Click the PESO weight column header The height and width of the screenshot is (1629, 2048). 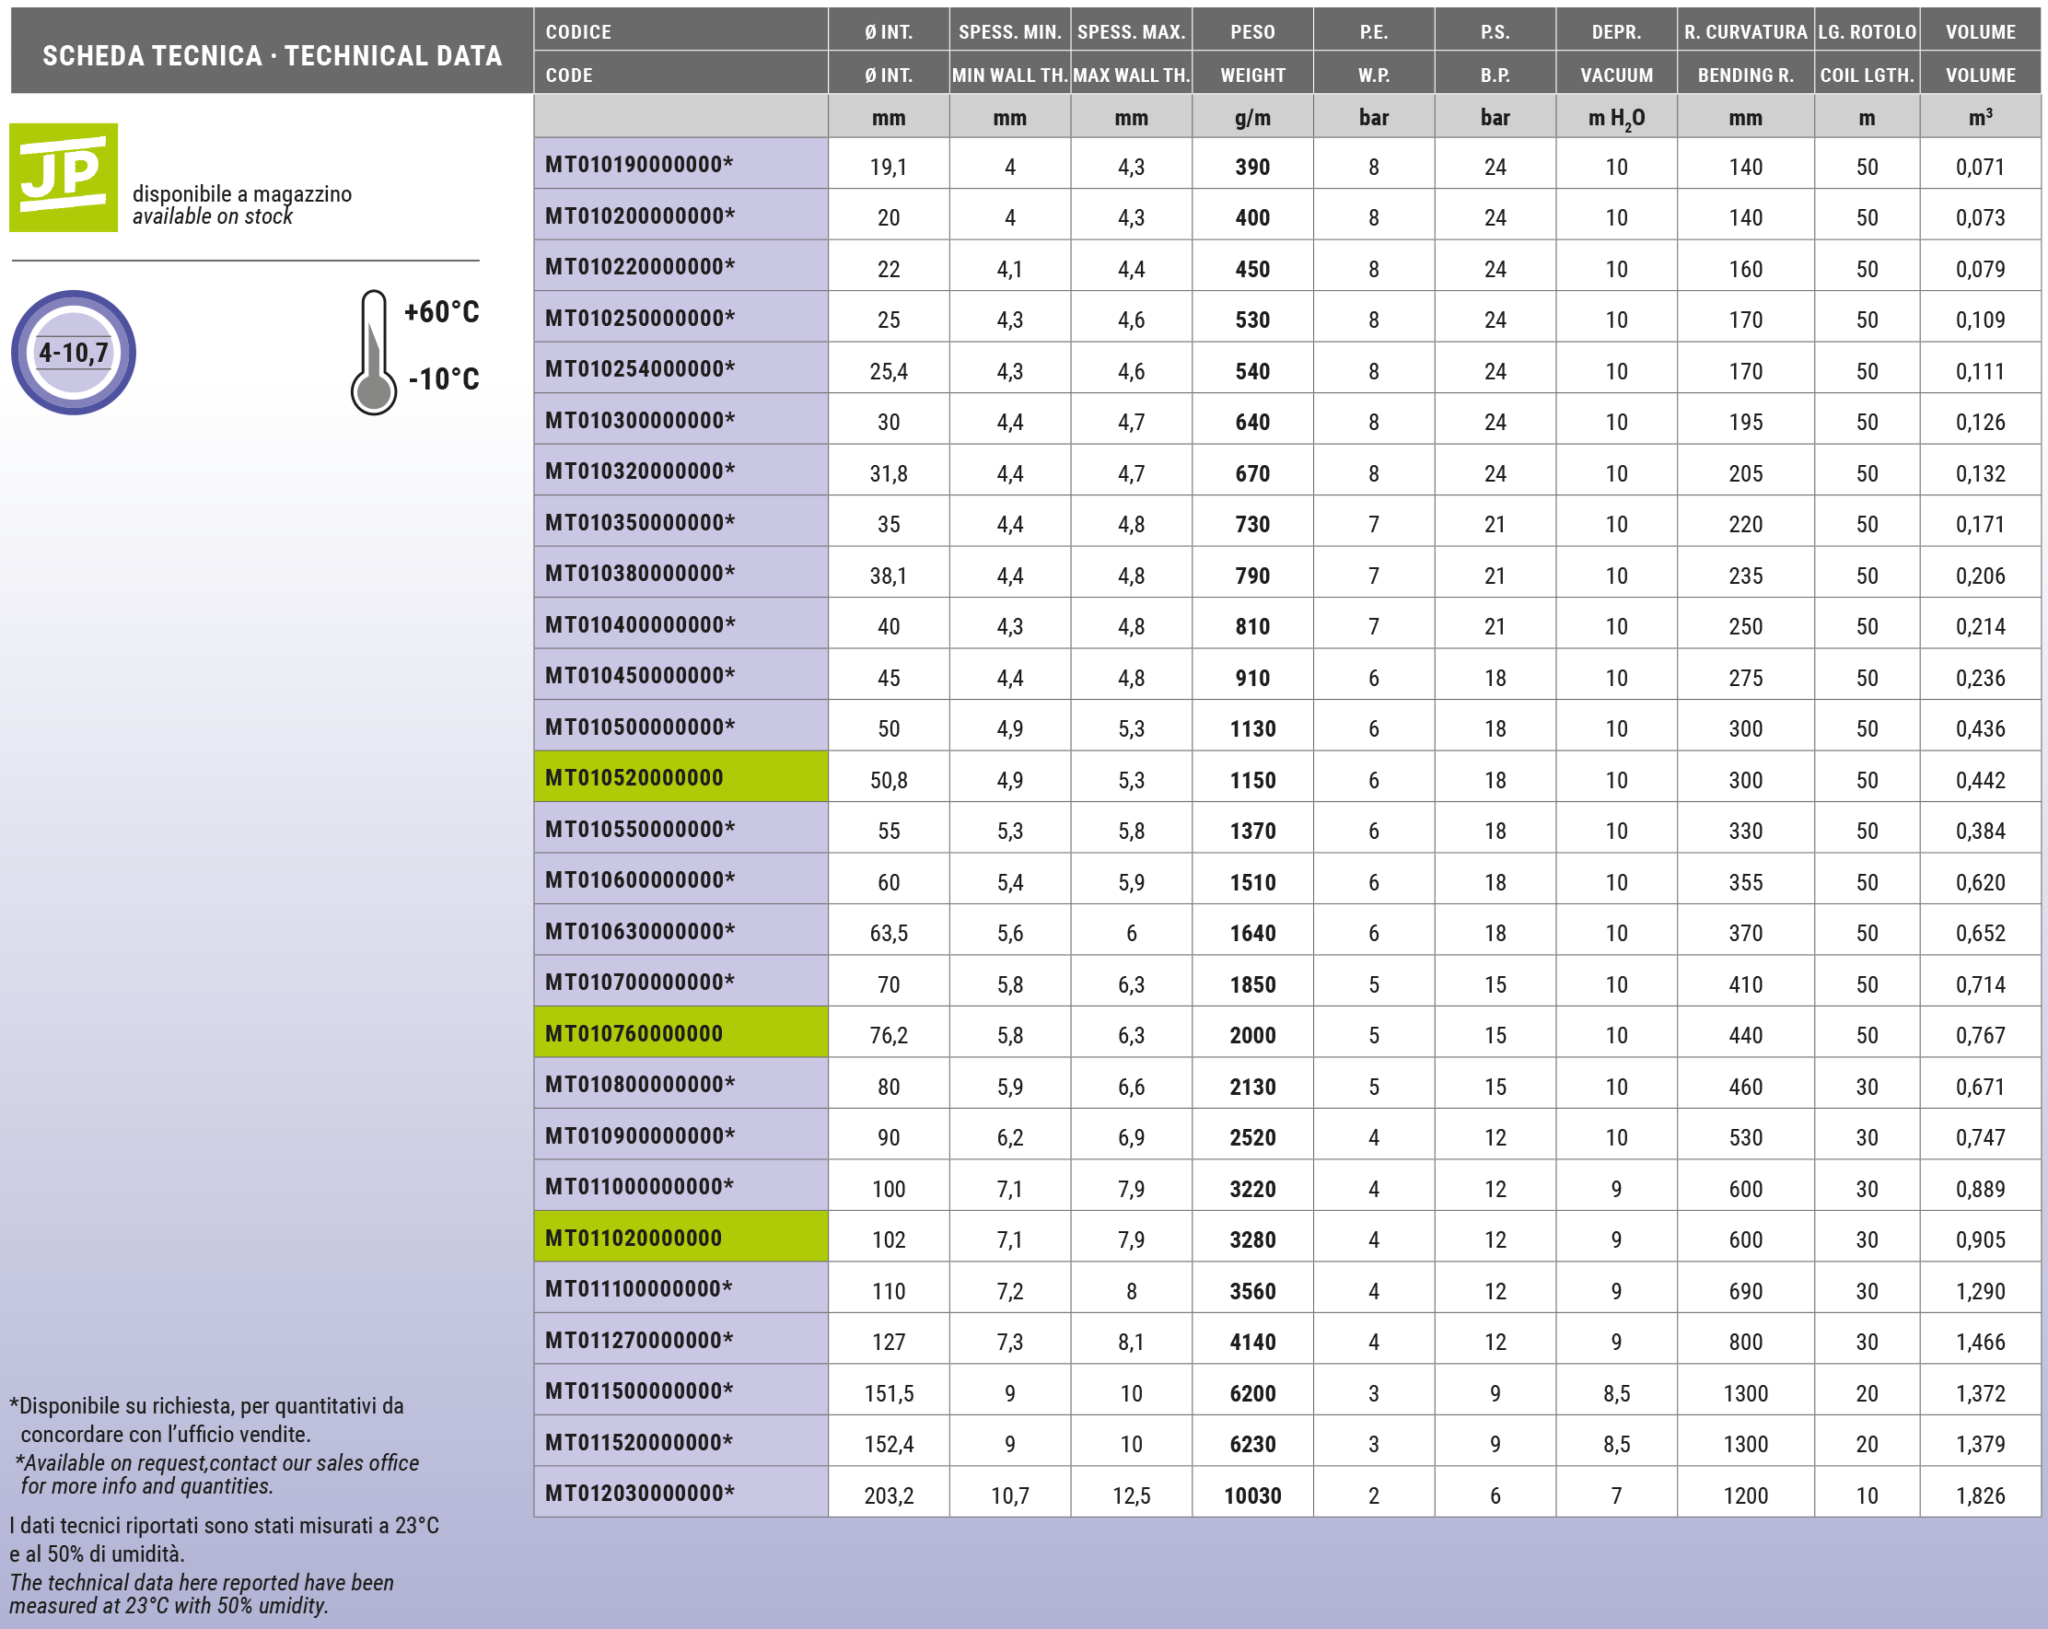[1252, 32]
